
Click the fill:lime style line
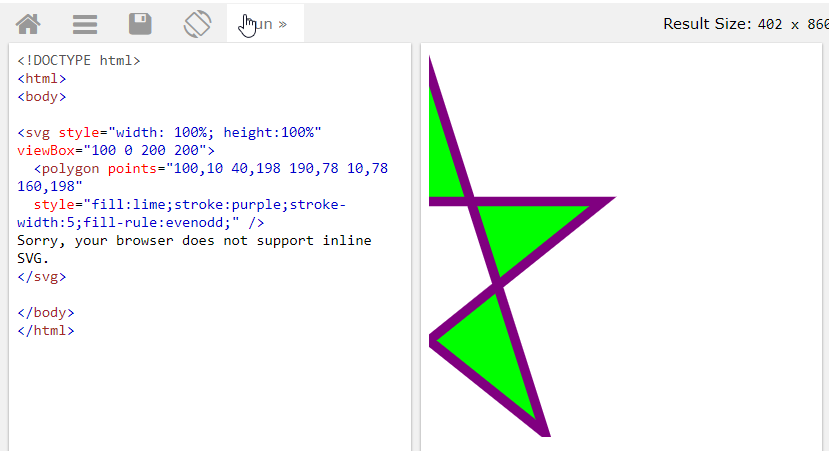189,204
